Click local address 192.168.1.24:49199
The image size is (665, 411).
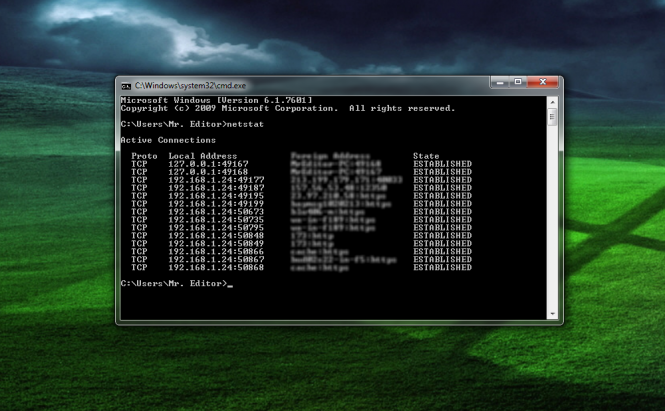[216, 204]
